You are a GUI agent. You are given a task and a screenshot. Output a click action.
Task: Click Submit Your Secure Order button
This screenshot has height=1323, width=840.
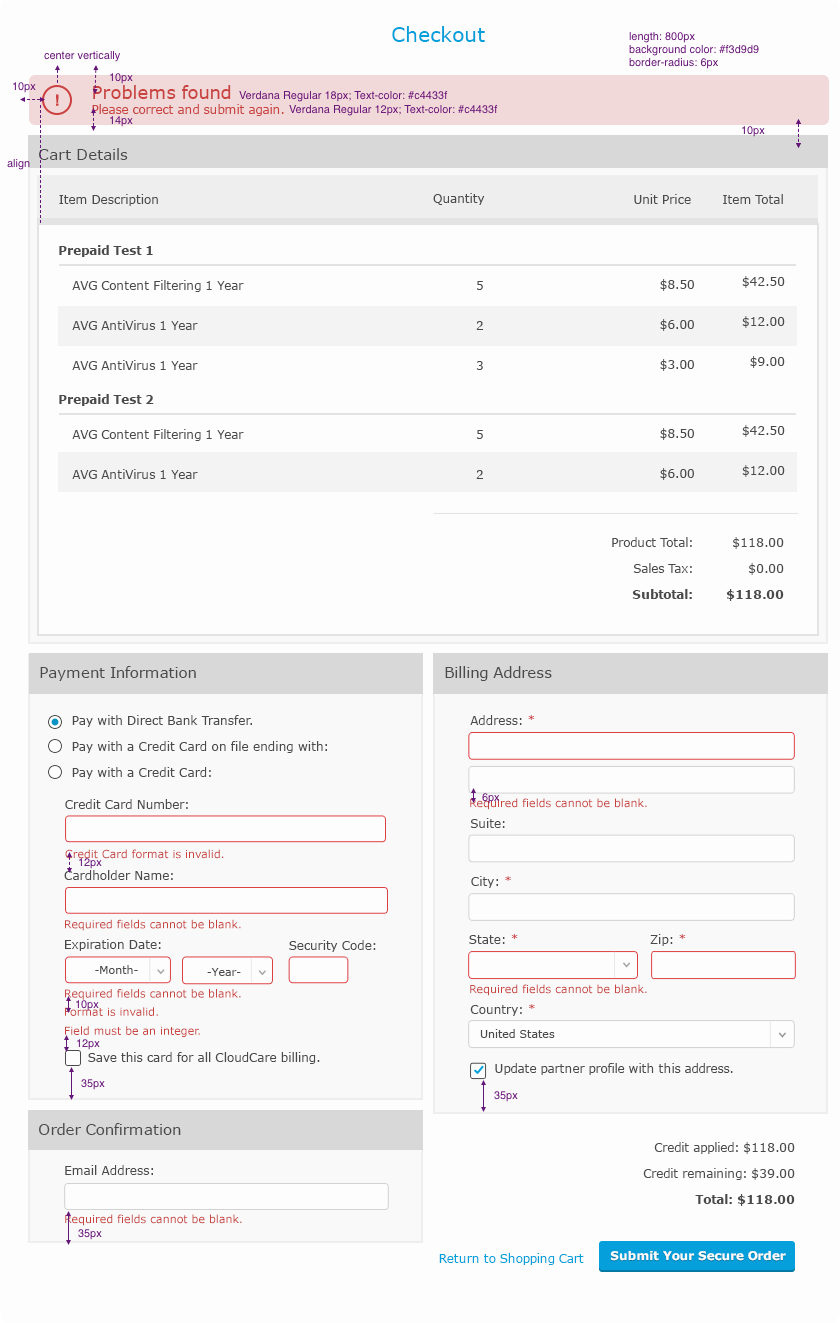point(697,1256)
